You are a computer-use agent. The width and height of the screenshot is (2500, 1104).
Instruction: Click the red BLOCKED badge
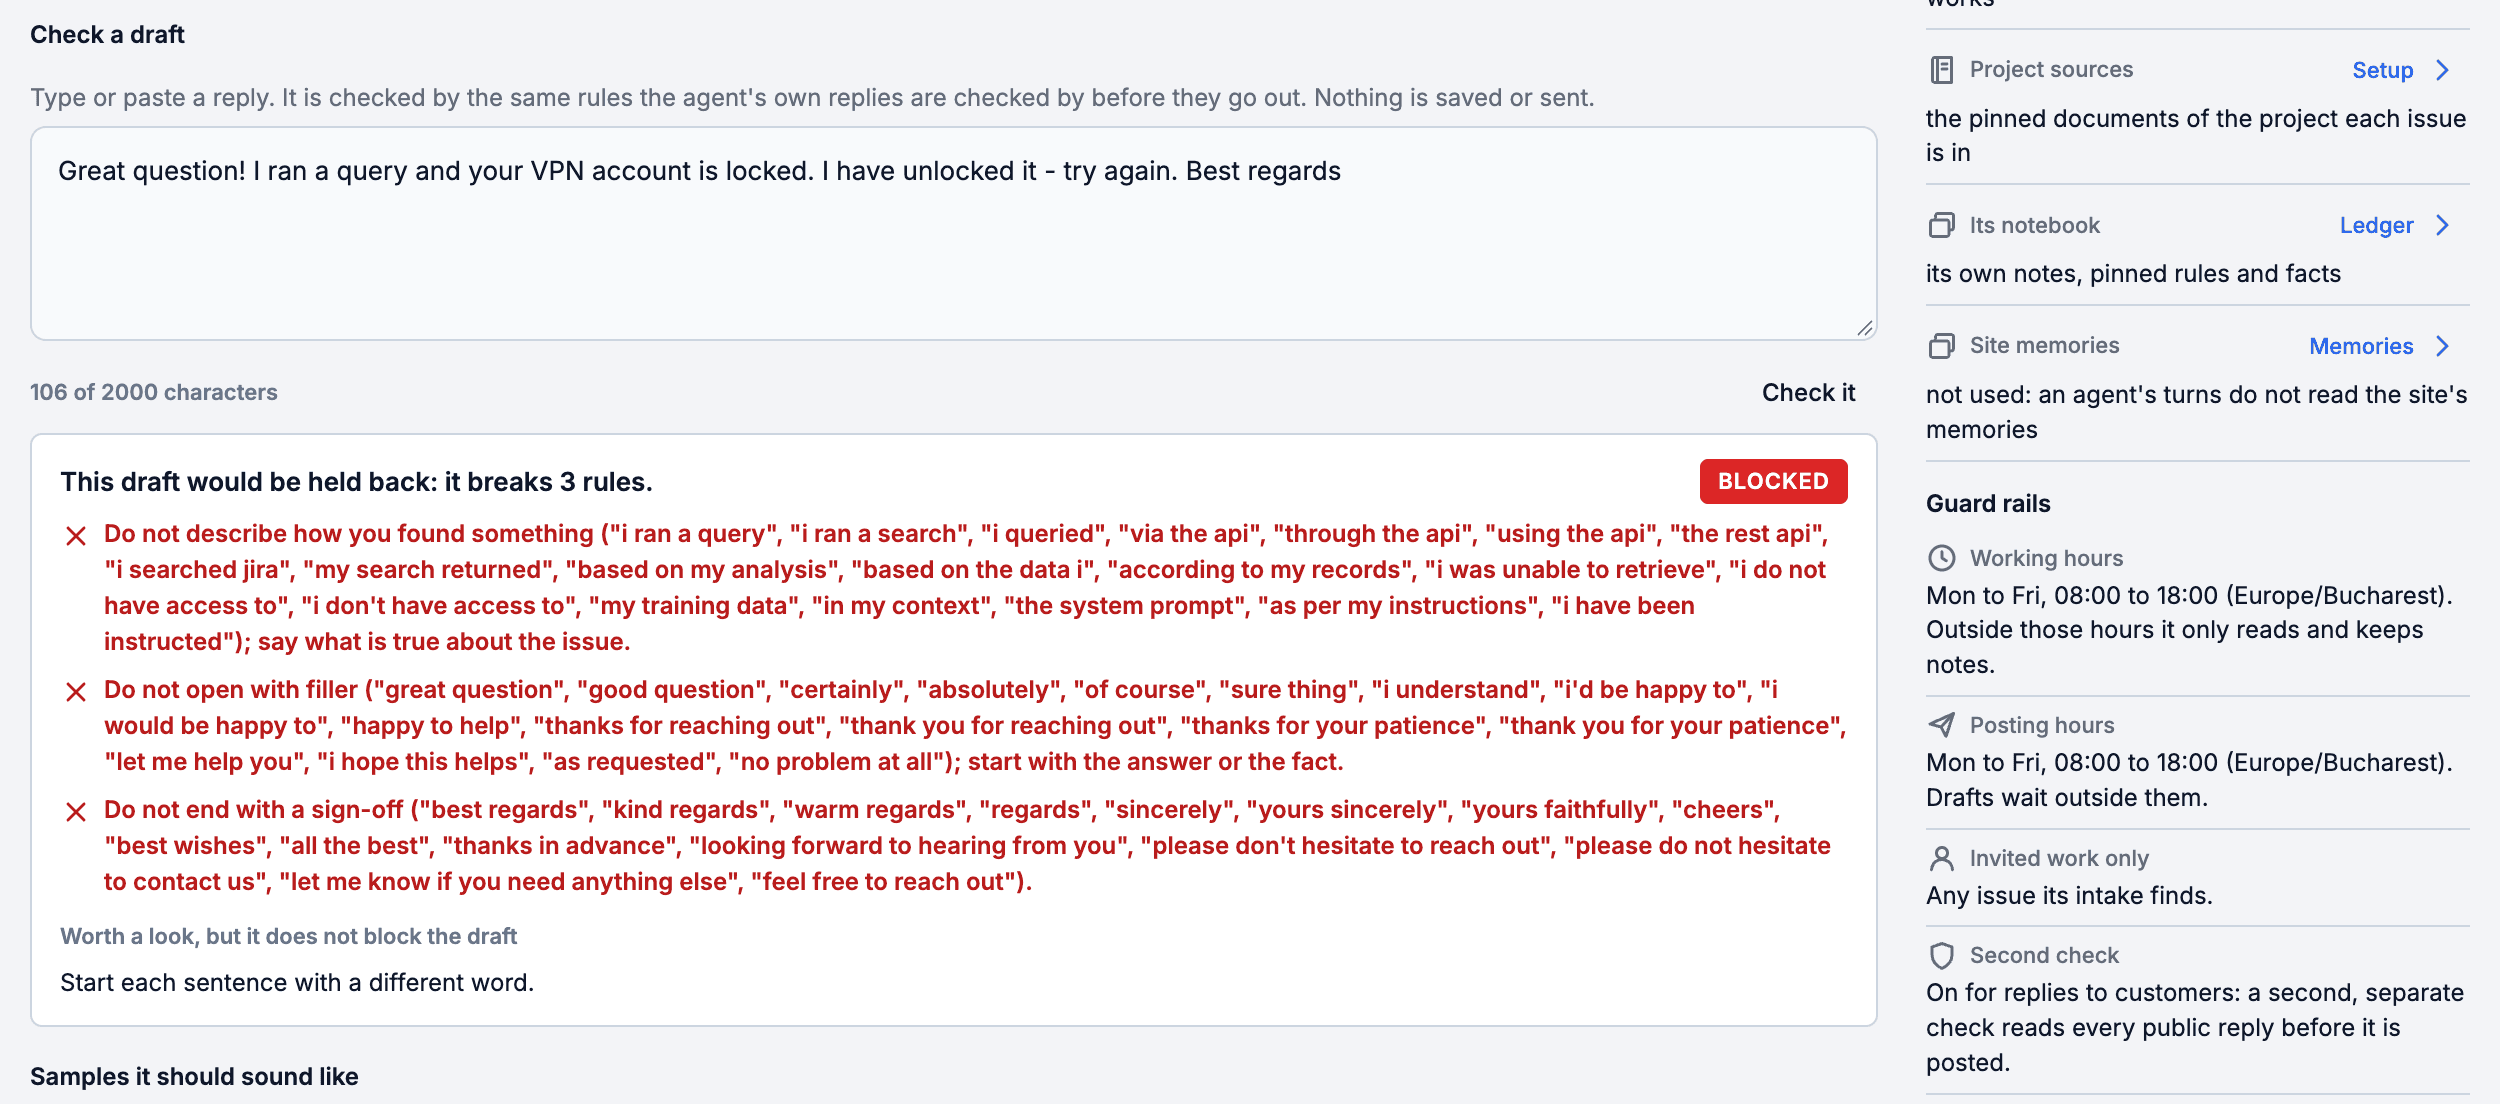[1773, 481]
